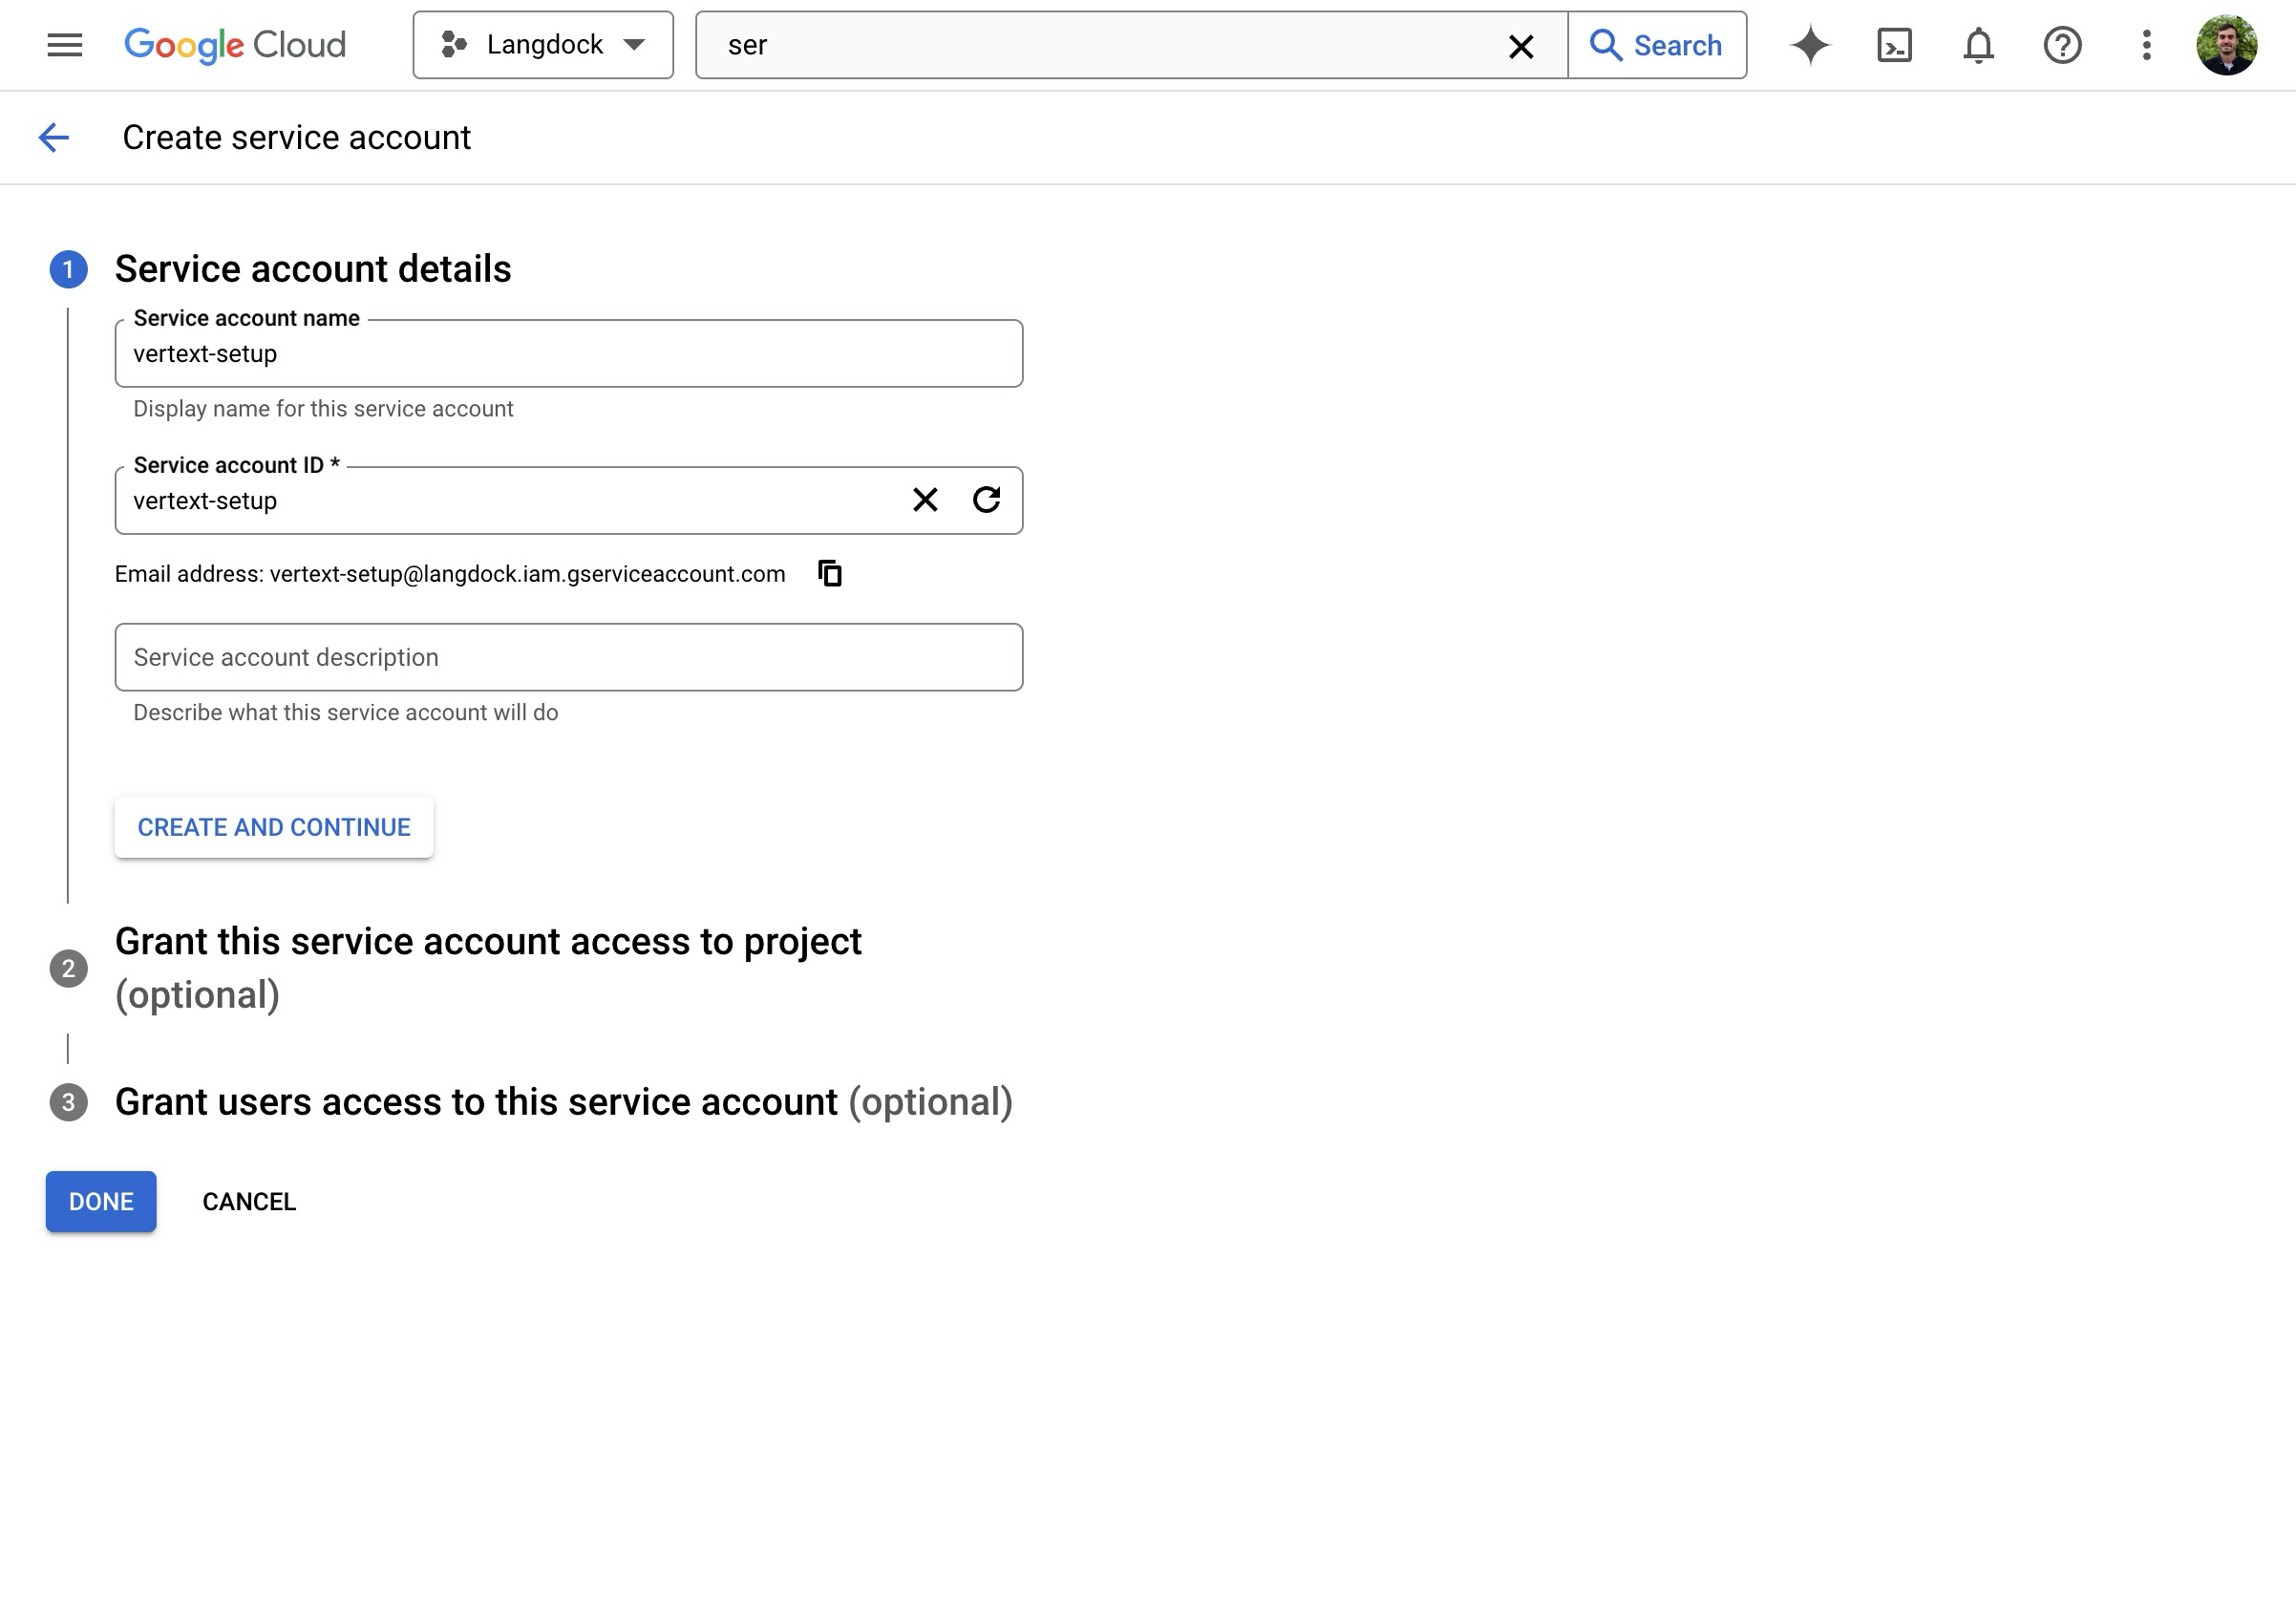The image size is (2296, 1599).
Task: Open the Langdock project selector dropdown
Action: pos(543,45)
